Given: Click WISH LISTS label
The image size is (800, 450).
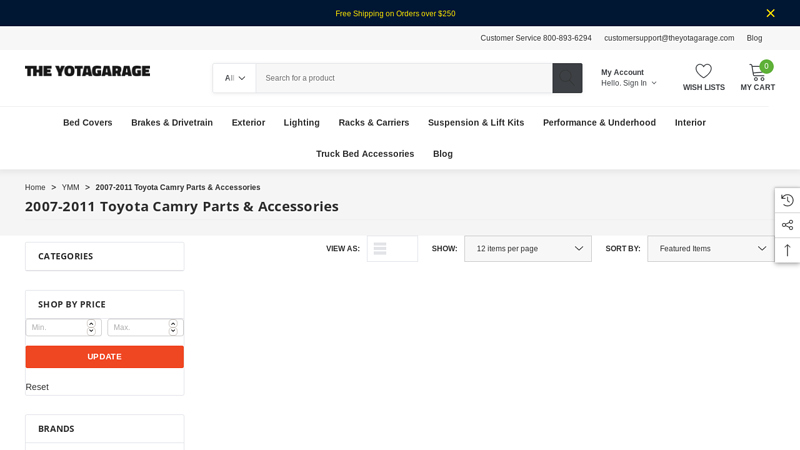Looking at the screenshot, I should click(x=704, y=87).
